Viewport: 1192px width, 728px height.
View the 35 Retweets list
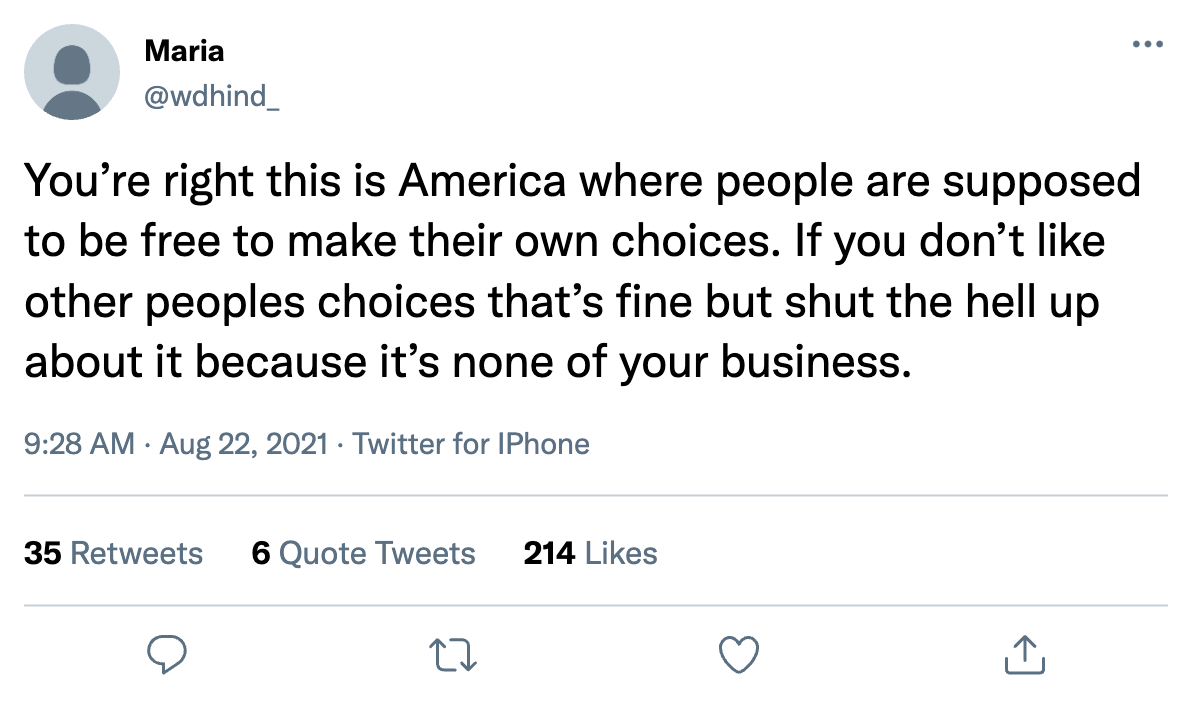coord(113,553)
